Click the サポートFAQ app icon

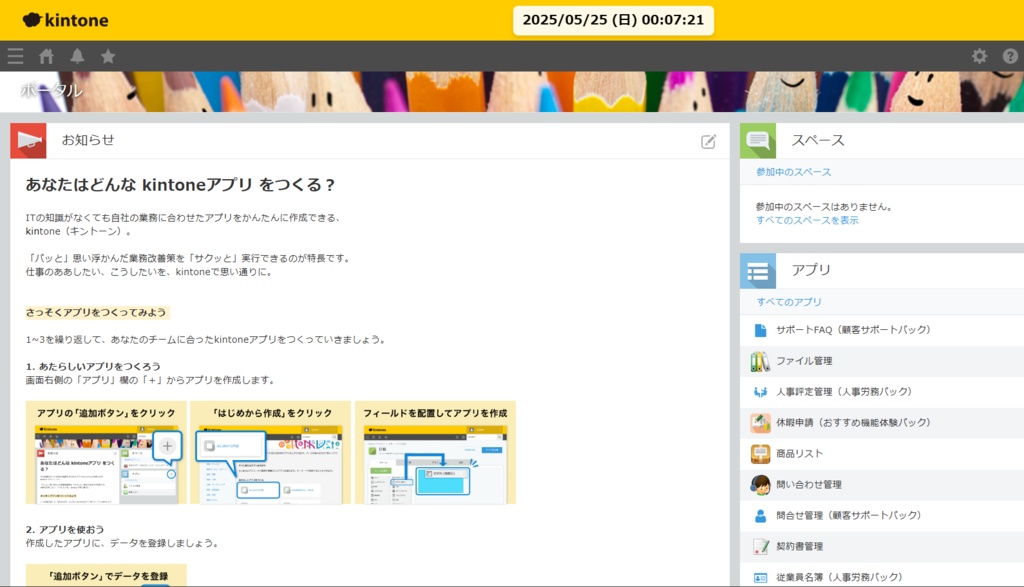pyautogui.click(x=760, y=330)
